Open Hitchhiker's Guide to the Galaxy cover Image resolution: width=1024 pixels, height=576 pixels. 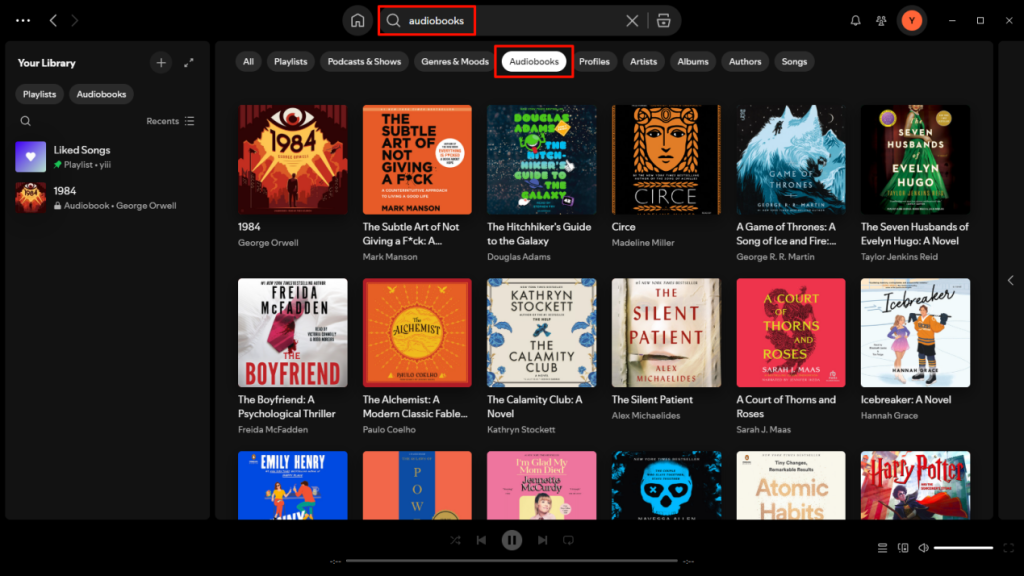click(541, 159)
